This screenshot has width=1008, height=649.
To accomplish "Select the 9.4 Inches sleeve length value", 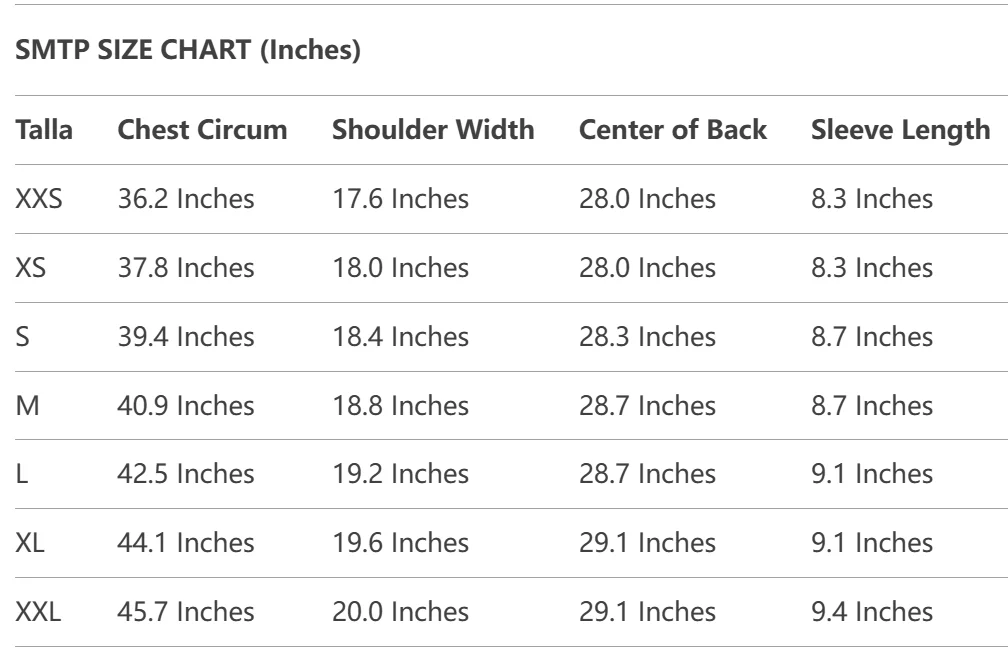I will pos(872,611).
